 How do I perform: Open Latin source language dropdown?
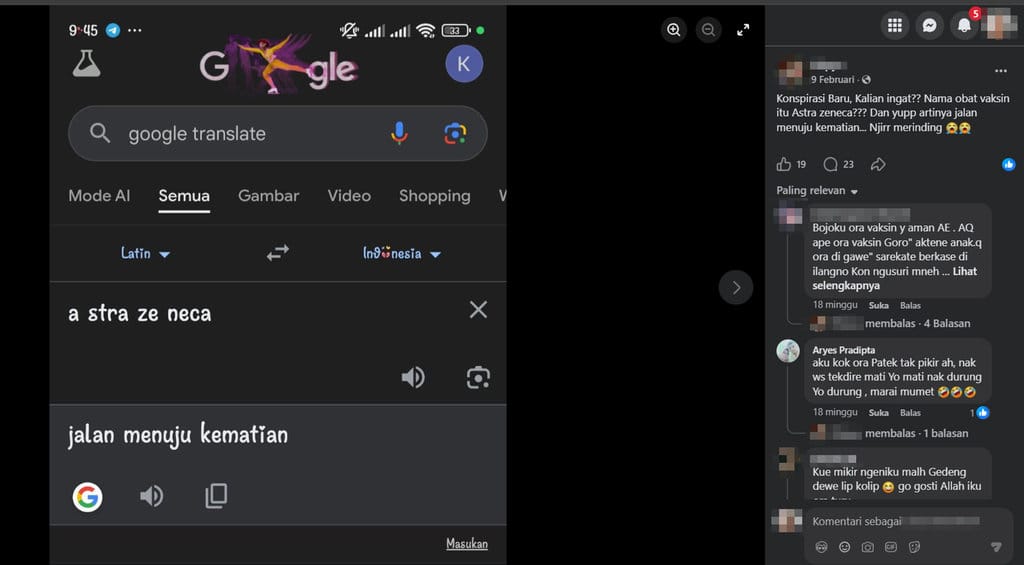[145, 253]
